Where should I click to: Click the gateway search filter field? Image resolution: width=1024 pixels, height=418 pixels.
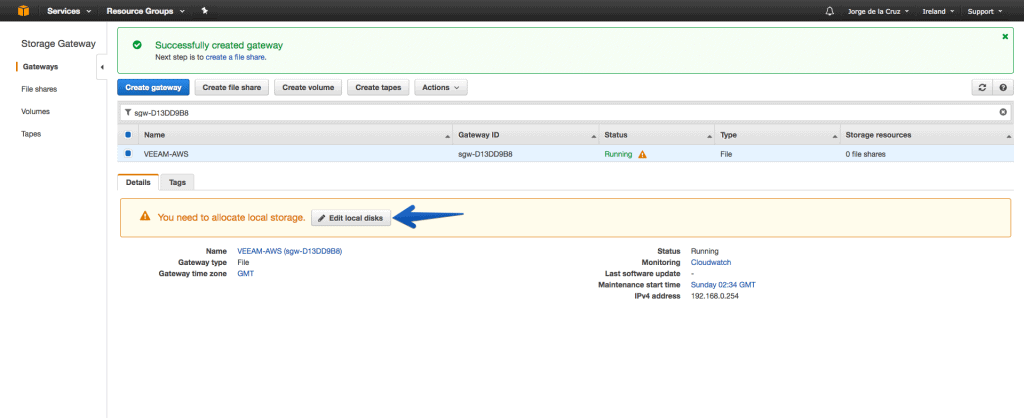pos(566,112)
